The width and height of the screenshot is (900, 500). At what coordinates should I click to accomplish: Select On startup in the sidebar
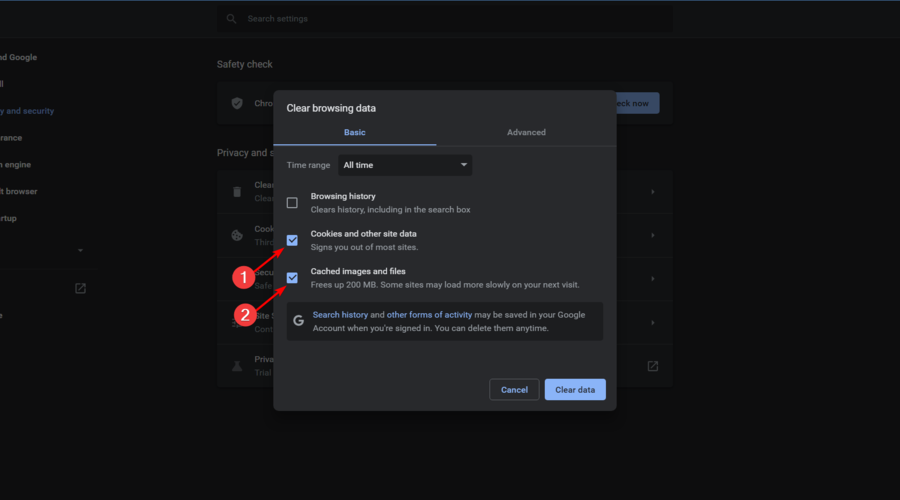tap(8, 218)
